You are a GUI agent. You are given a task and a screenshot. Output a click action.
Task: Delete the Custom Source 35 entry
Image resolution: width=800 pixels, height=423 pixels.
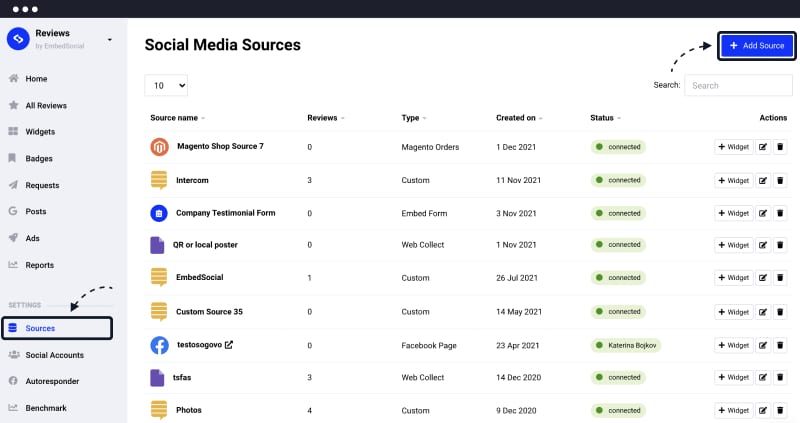pyautogui.click(x=780, y=312)
